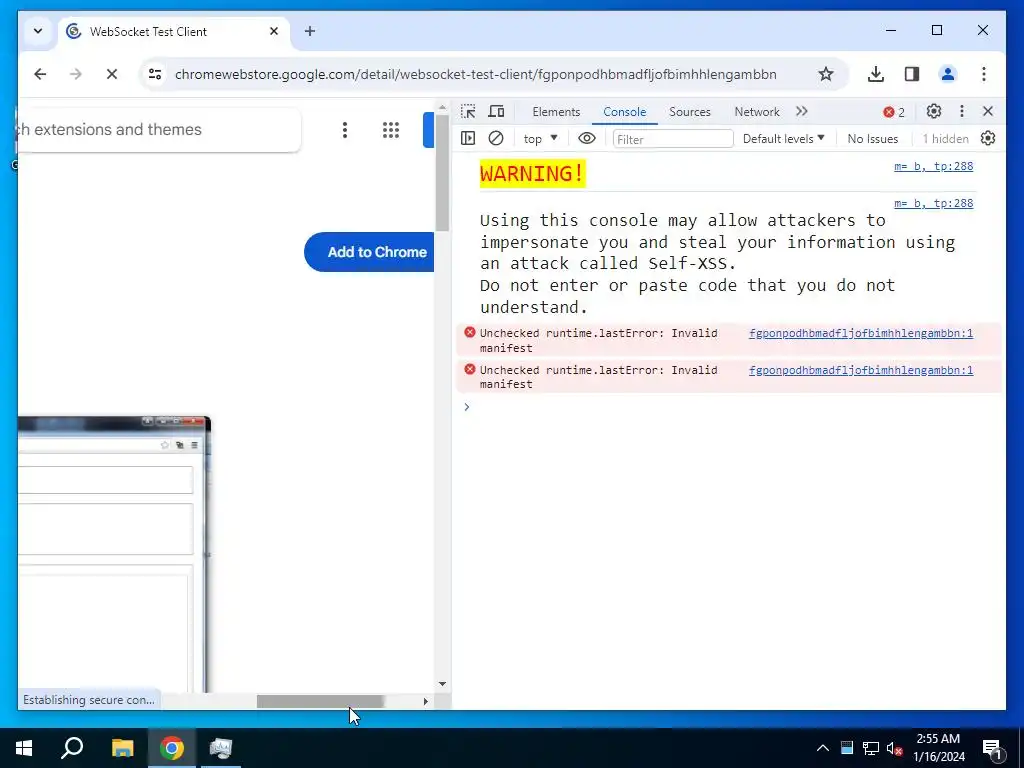The height and width of the screenshot is (768, 1024).
Task: Open the Chrome three-dot menu
Action: pyautogui.click(x=984, y=74)
